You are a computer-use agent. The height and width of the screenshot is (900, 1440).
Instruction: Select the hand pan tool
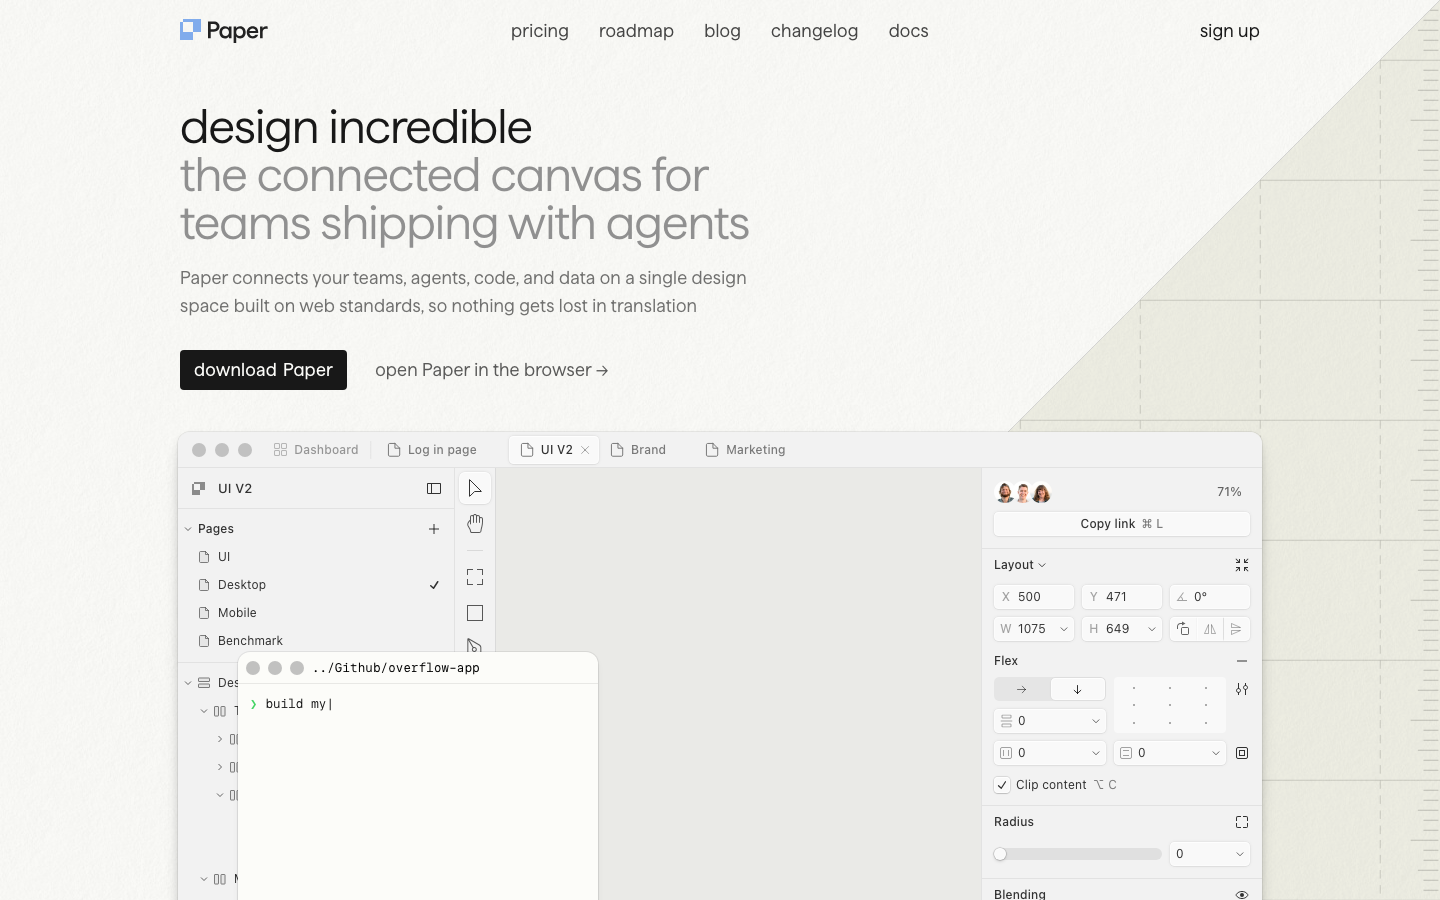475,524
